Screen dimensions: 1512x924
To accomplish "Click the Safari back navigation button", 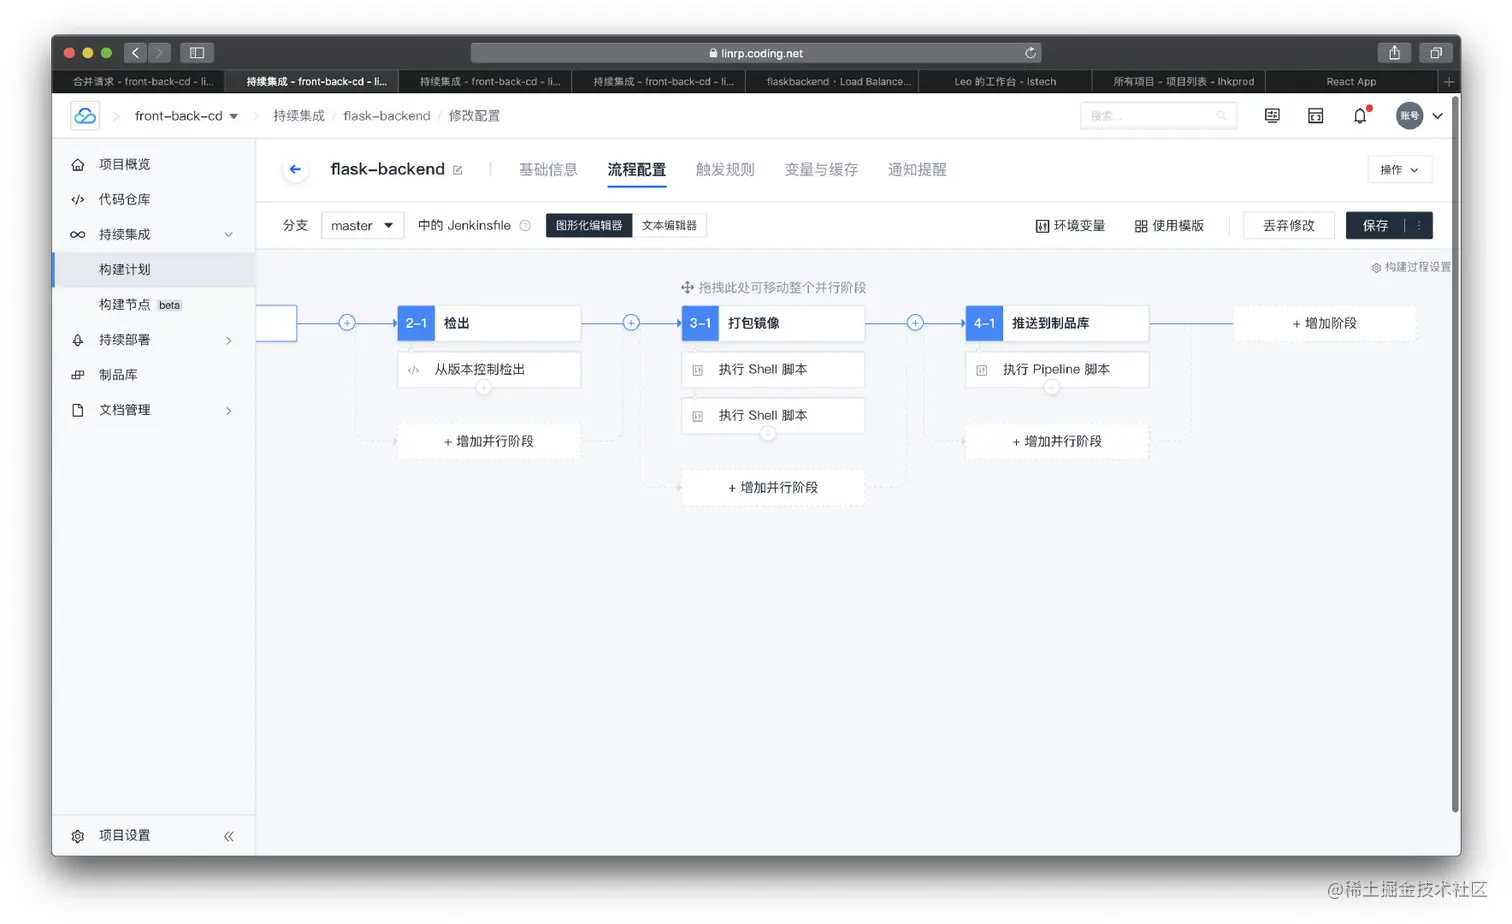I will tap(136, 53).
